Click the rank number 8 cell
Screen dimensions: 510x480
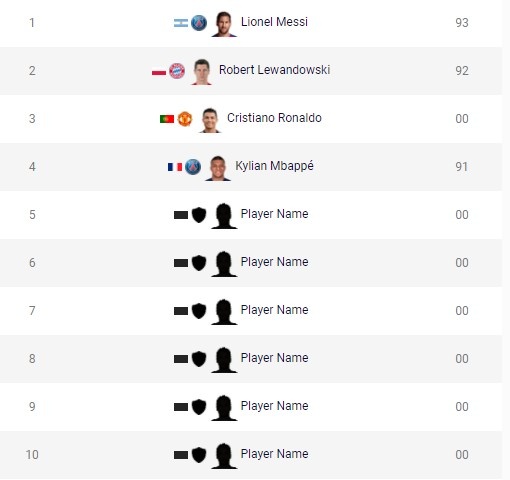(x=32, y=359)
